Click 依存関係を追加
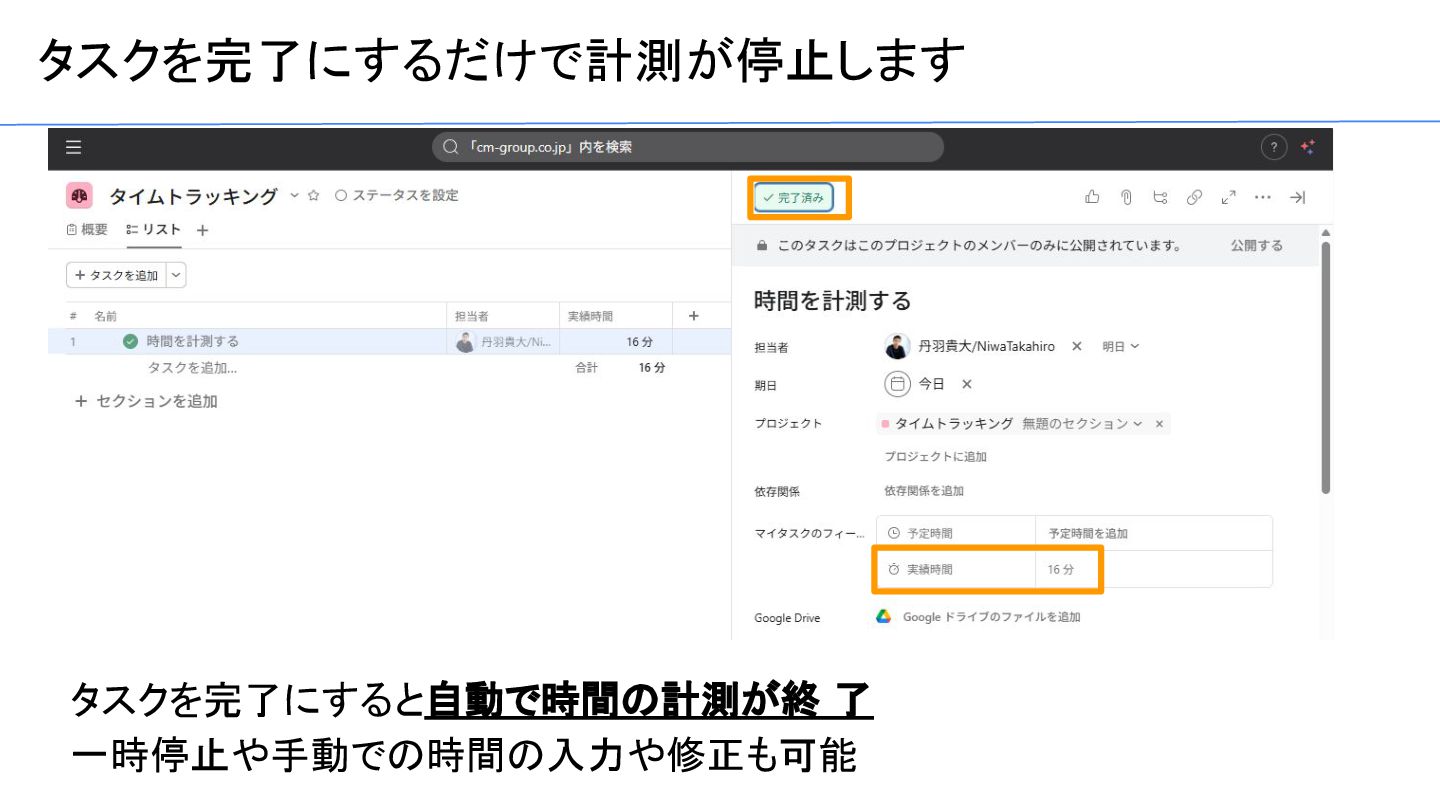Viewport: 1440px width, 810px height. 924,491
